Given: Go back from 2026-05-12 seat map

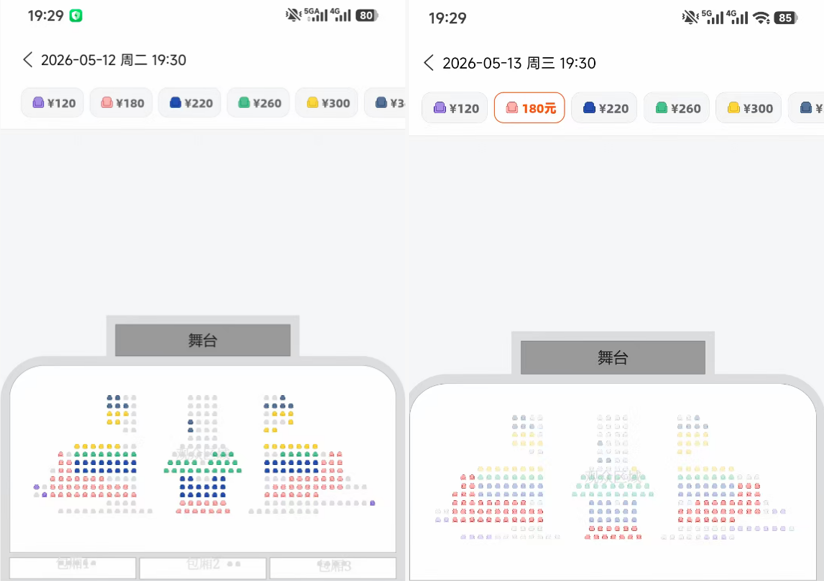Looking at the screenshot, I should tap(28, 60).
